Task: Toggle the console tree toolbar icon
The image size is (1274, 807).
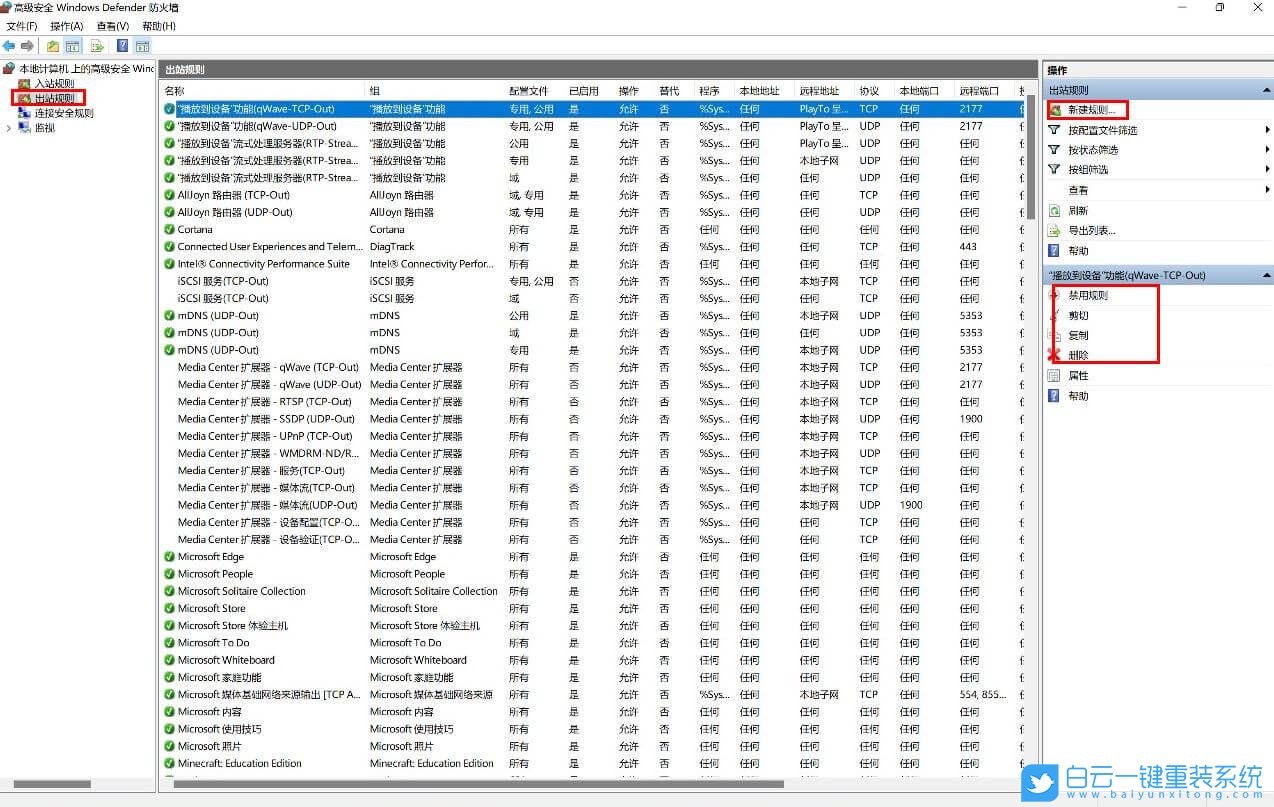Action: point(72,46)
